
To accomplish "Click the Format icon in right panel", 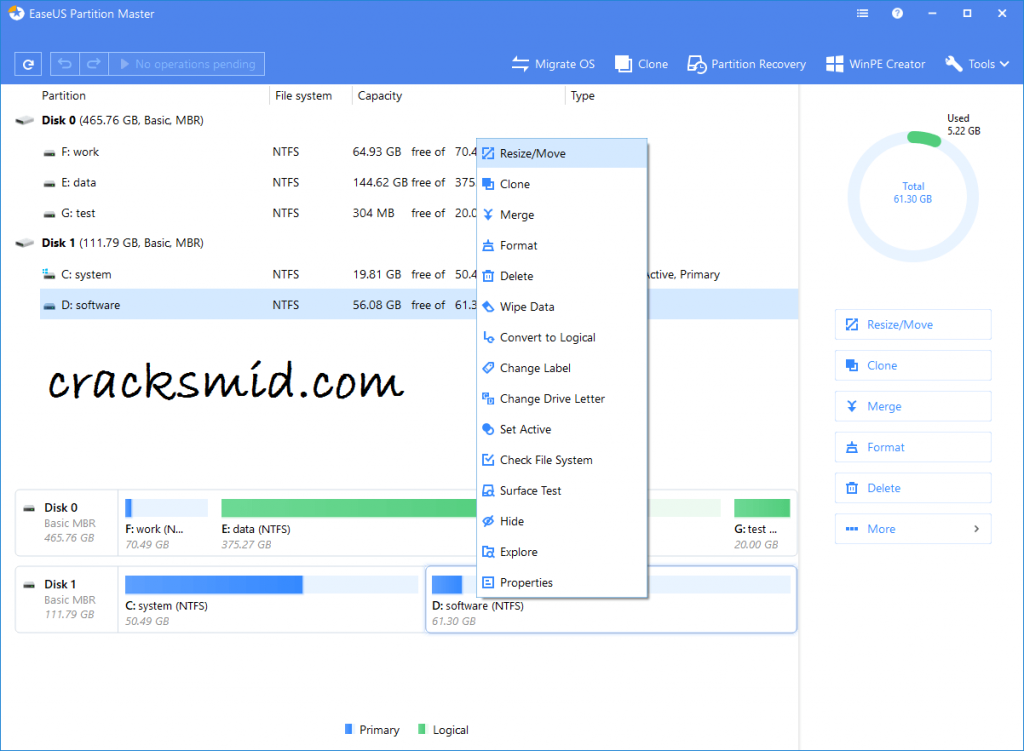I will (852, 447).
